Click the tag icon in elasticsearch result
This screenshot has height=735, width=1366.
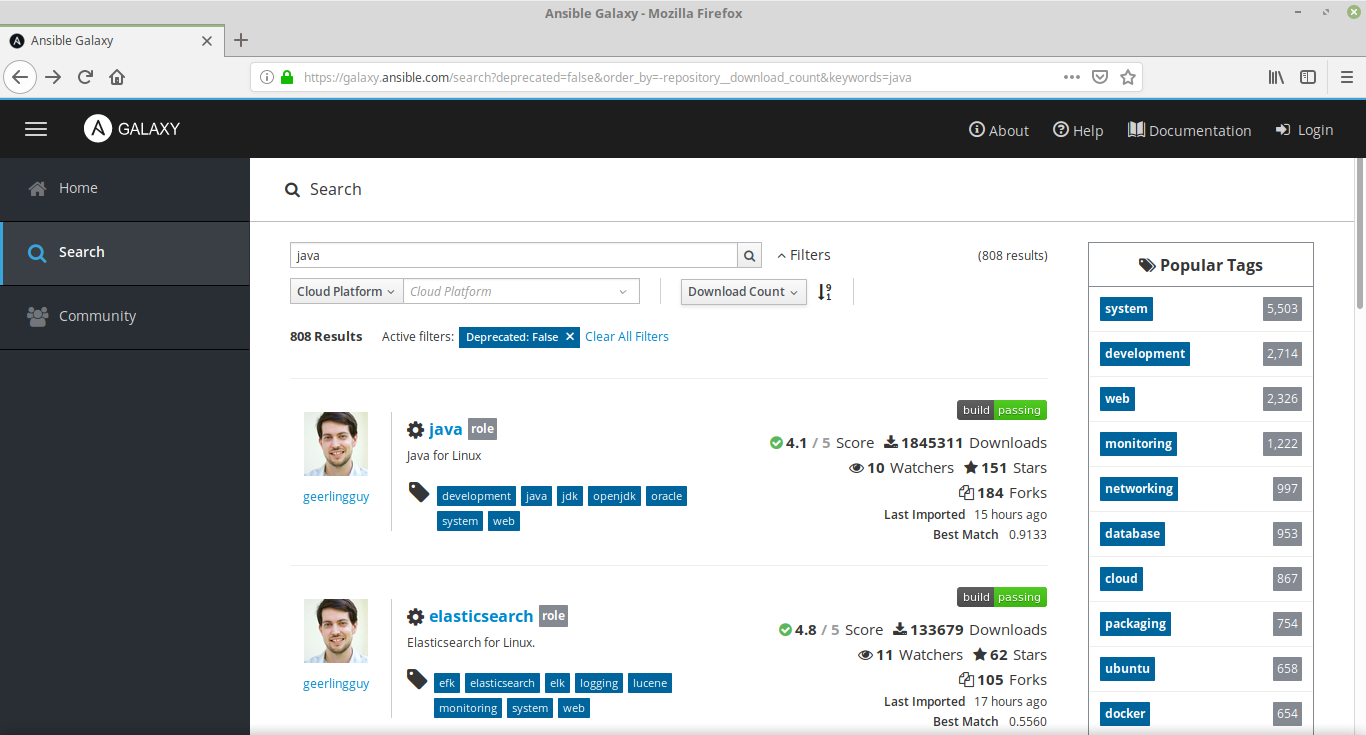tap(418, 679)
